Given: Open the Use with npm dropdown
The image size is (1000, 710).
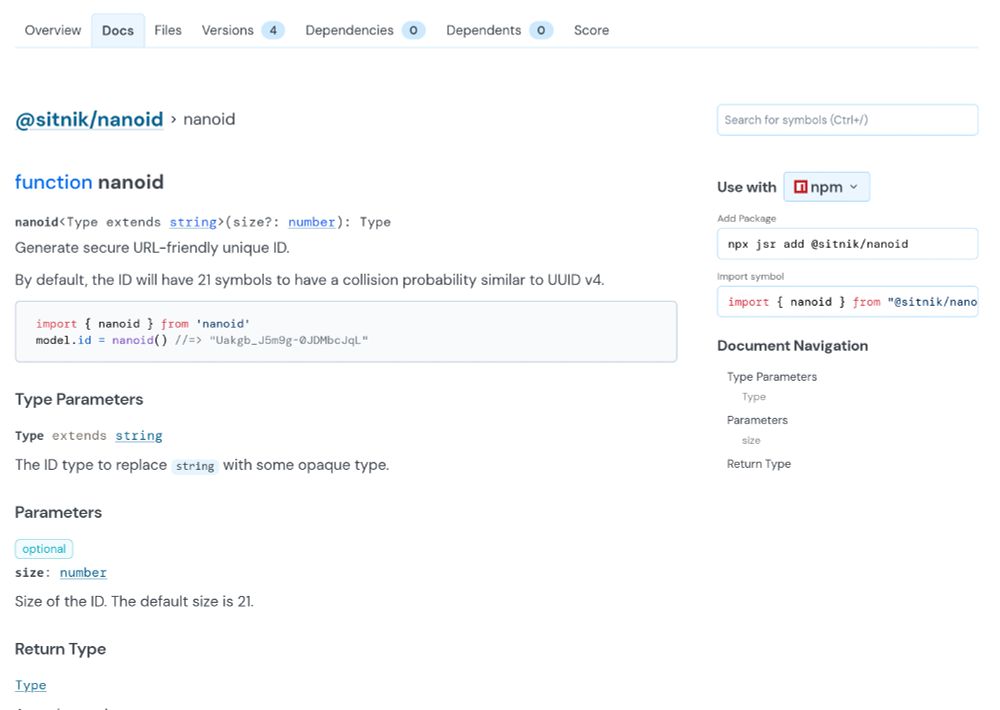Looking at the screenshot, I should pyautogui.click(x=826, y=187).
